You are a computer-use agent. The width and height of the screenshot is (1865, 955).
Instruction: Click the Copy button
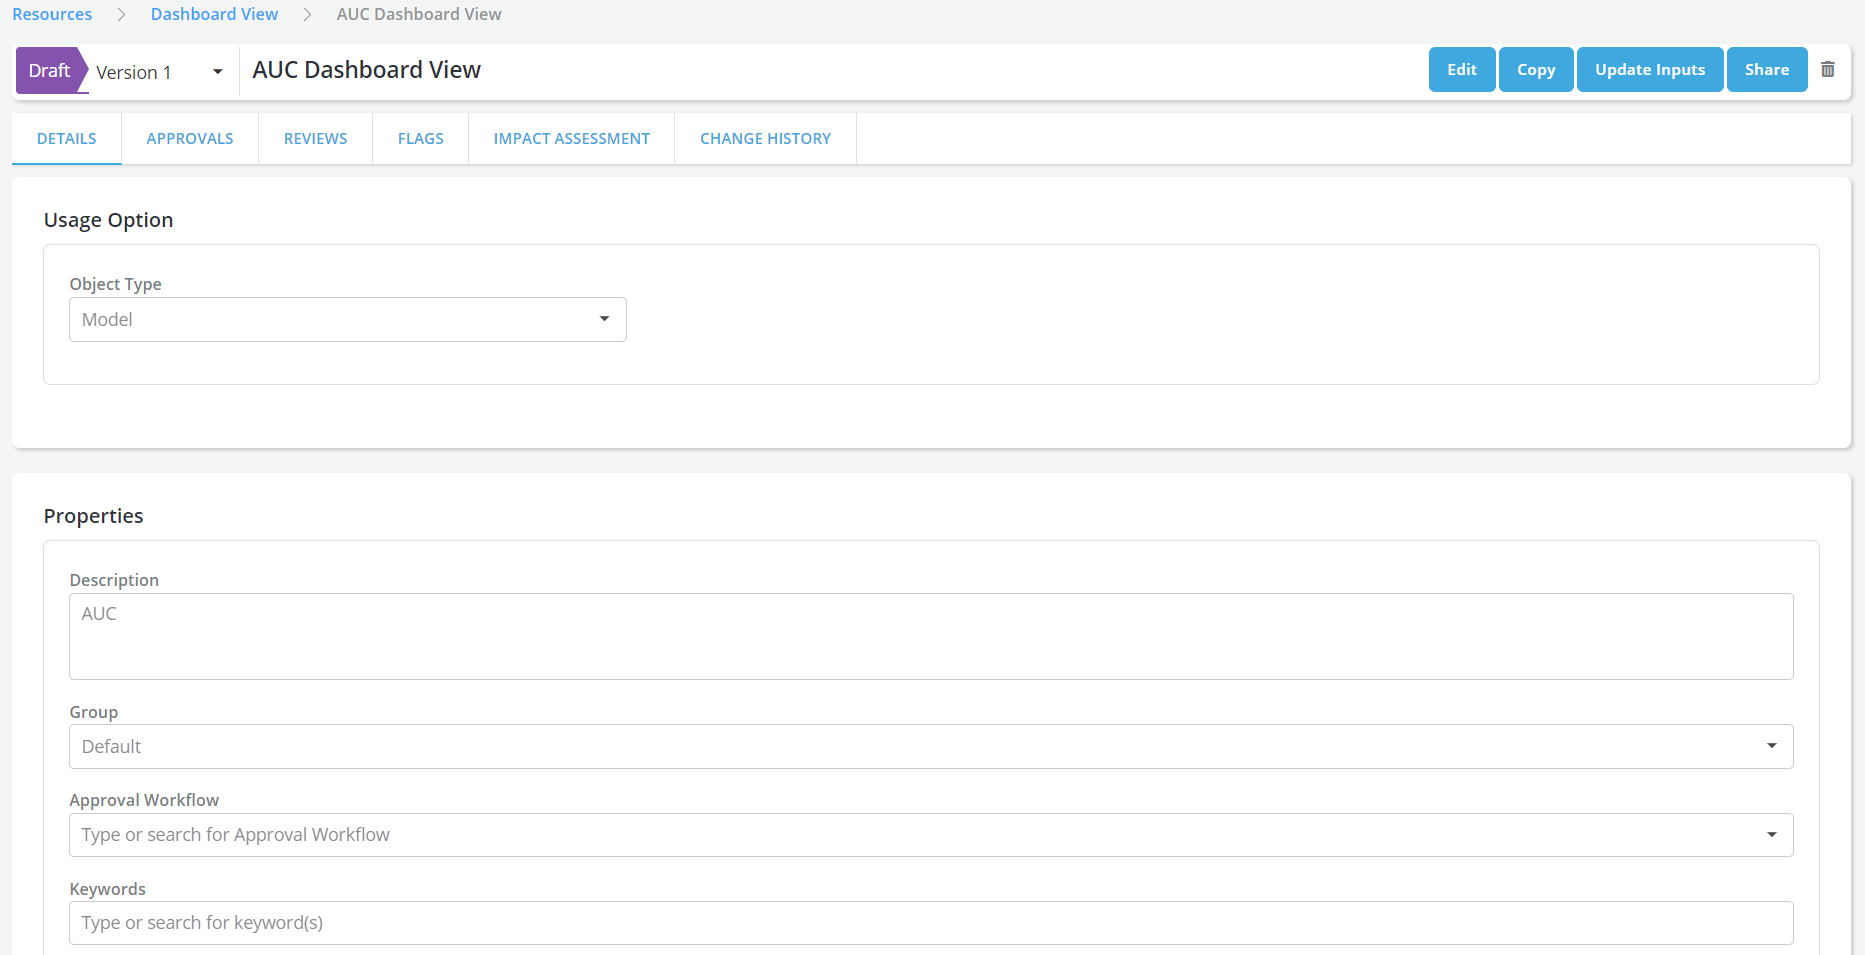(1535, 70)
